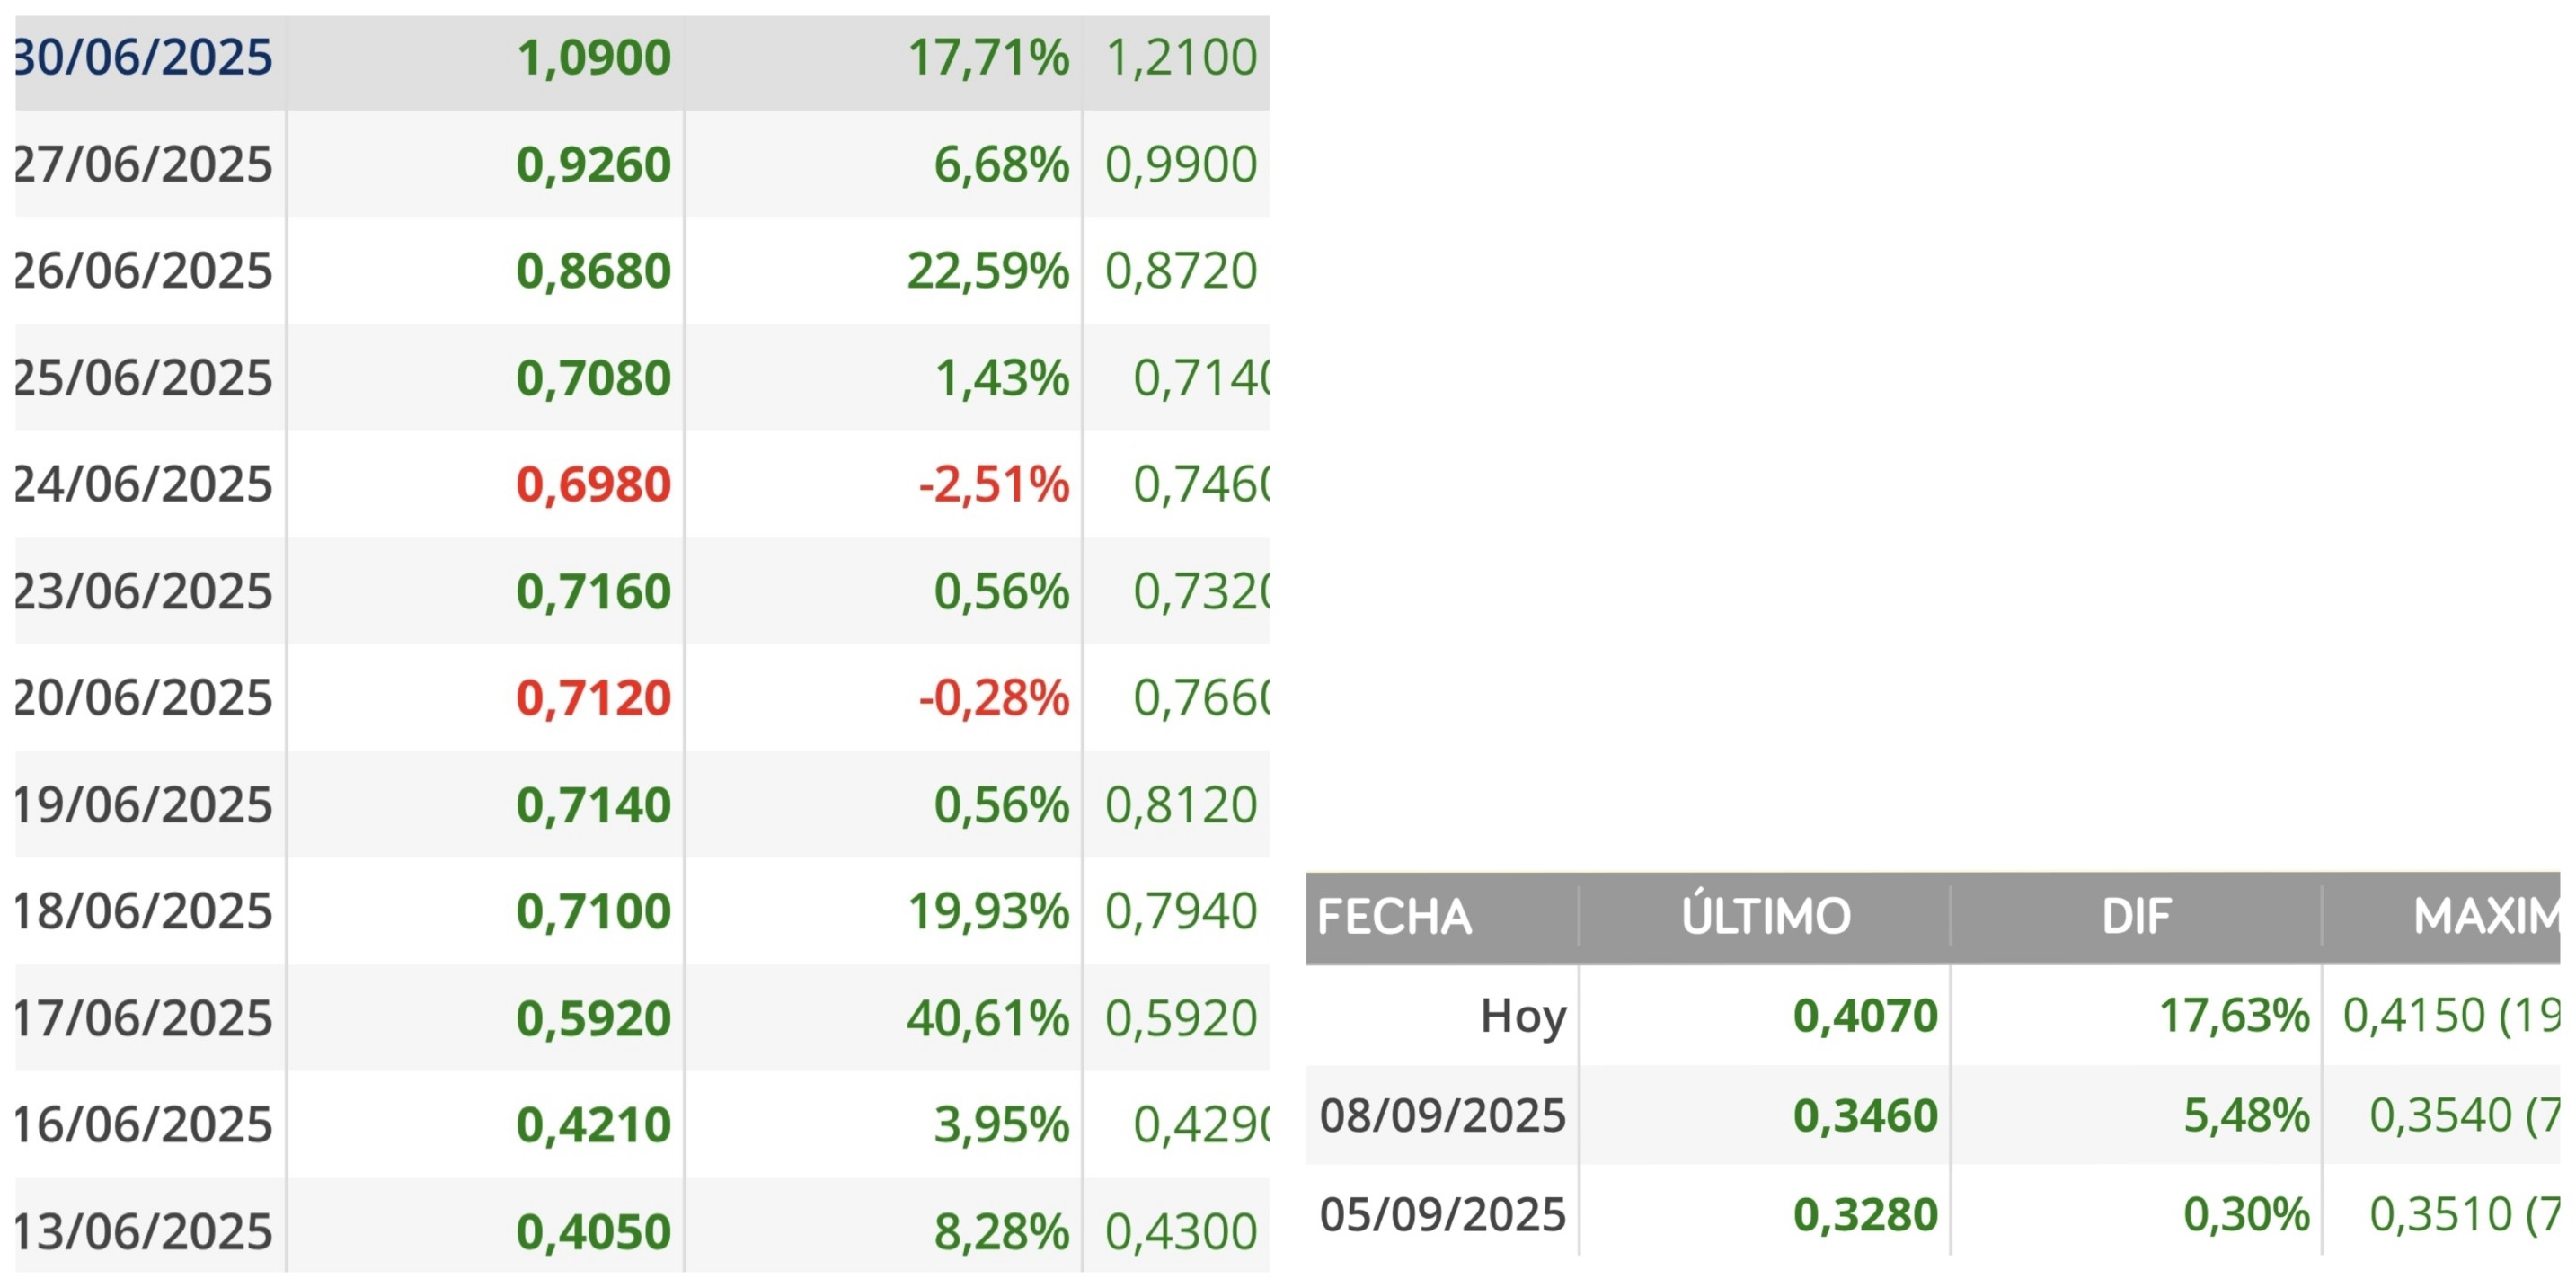Click the Hoy row label

(1523, 1017)
